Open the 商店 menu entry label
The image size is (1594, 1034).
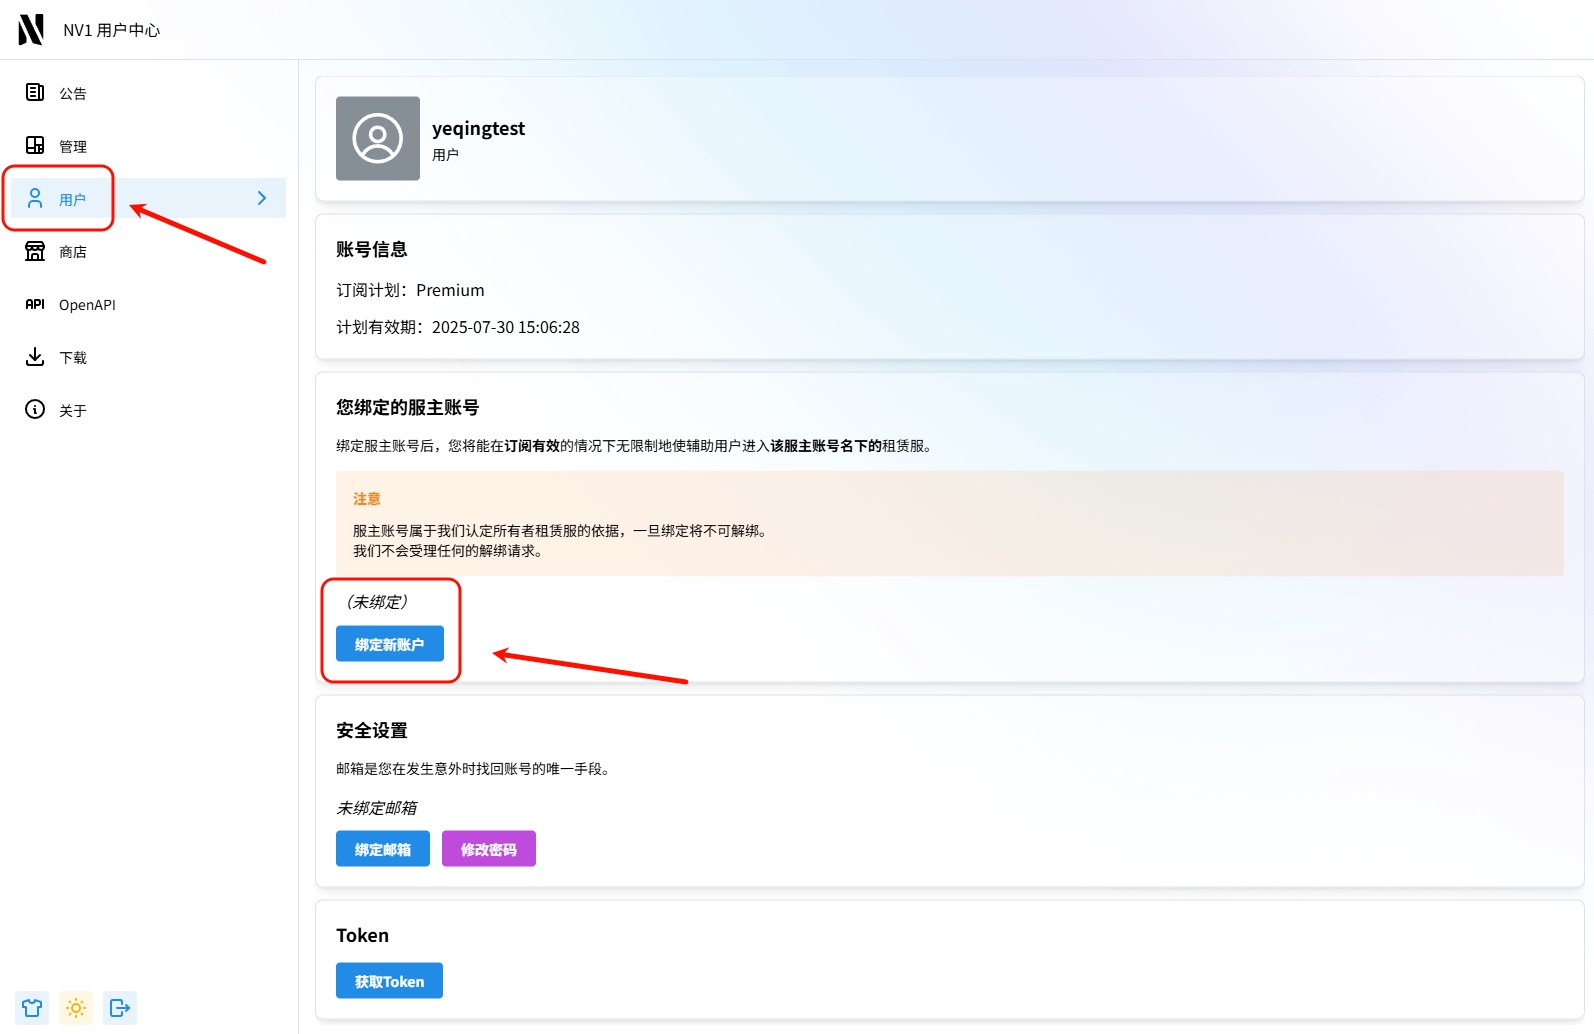(73, 252)
